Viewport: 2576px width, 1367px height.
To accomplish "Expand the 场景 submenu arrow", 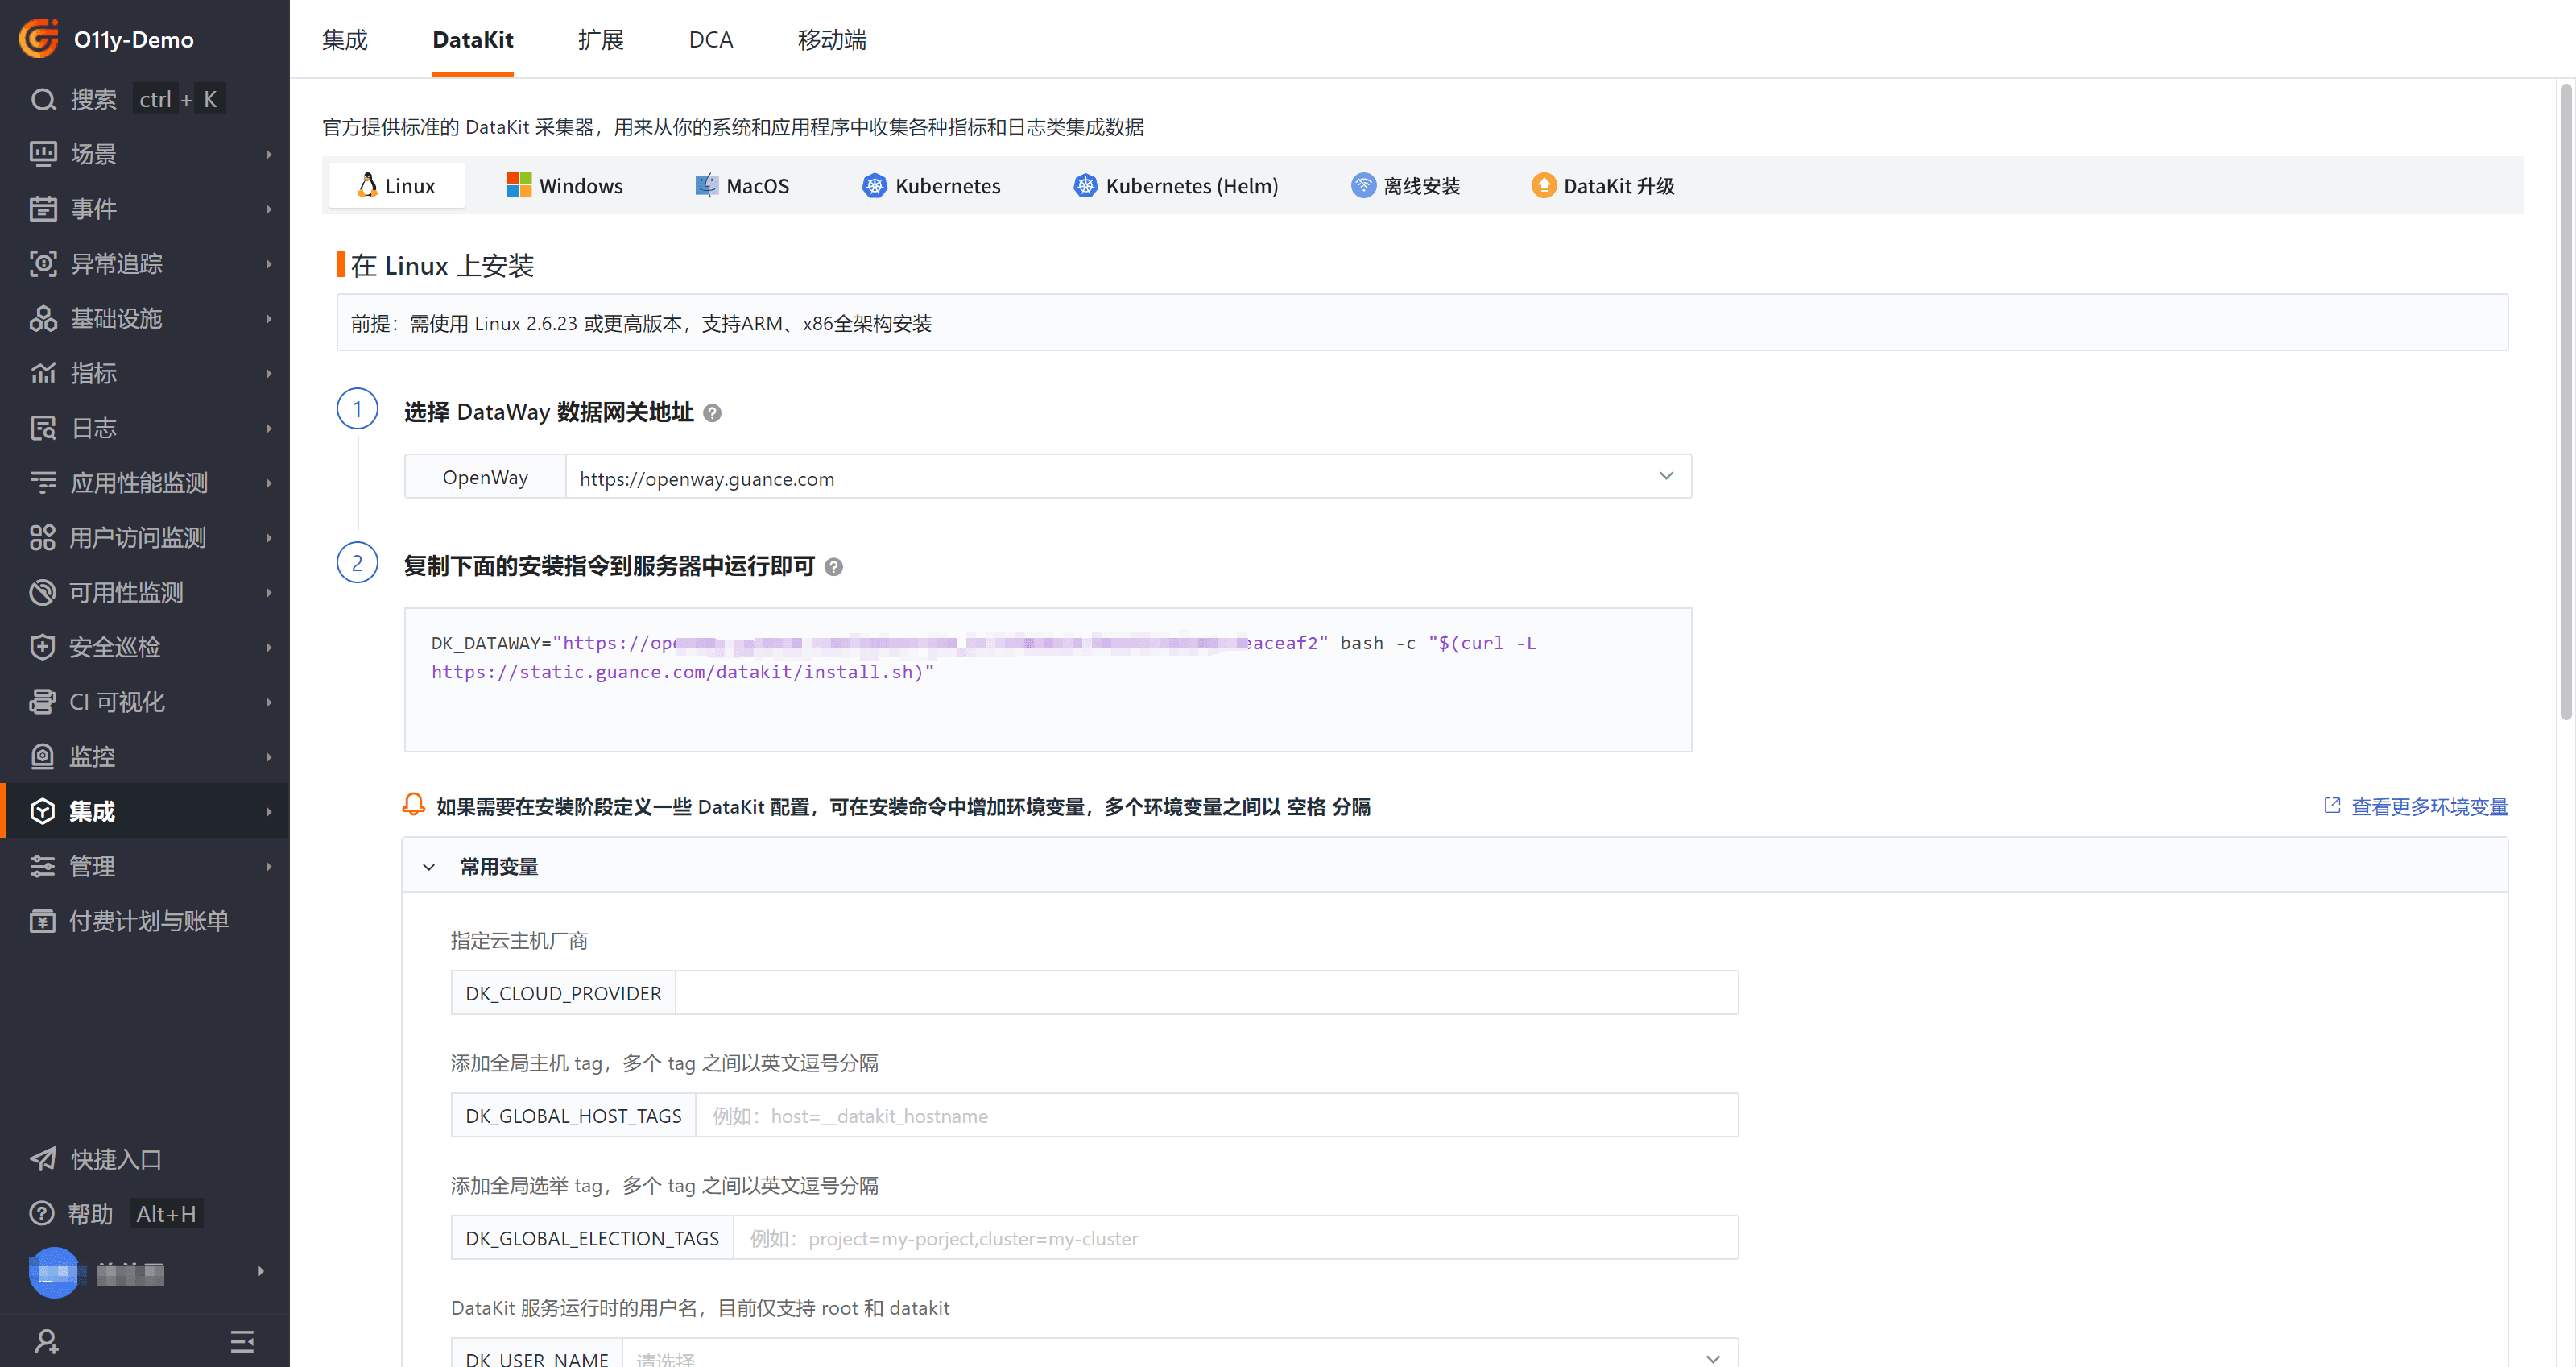I will coord(268,154).
